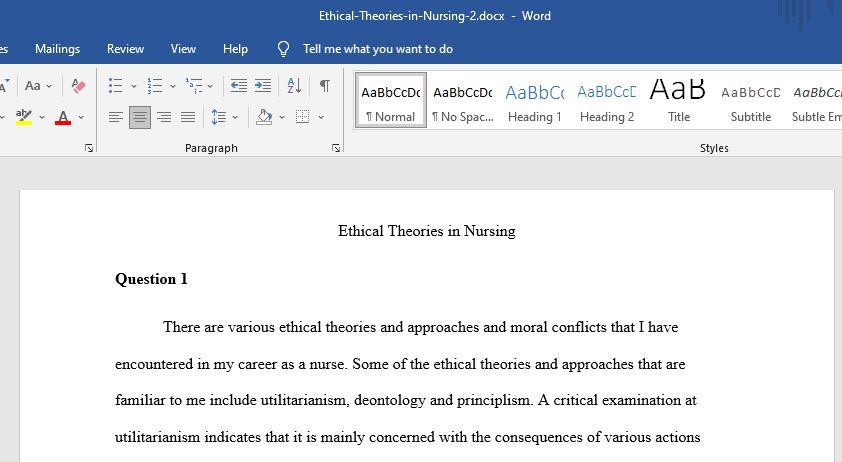
Task: Click the Numbering list icon
Action: point(155,85)
